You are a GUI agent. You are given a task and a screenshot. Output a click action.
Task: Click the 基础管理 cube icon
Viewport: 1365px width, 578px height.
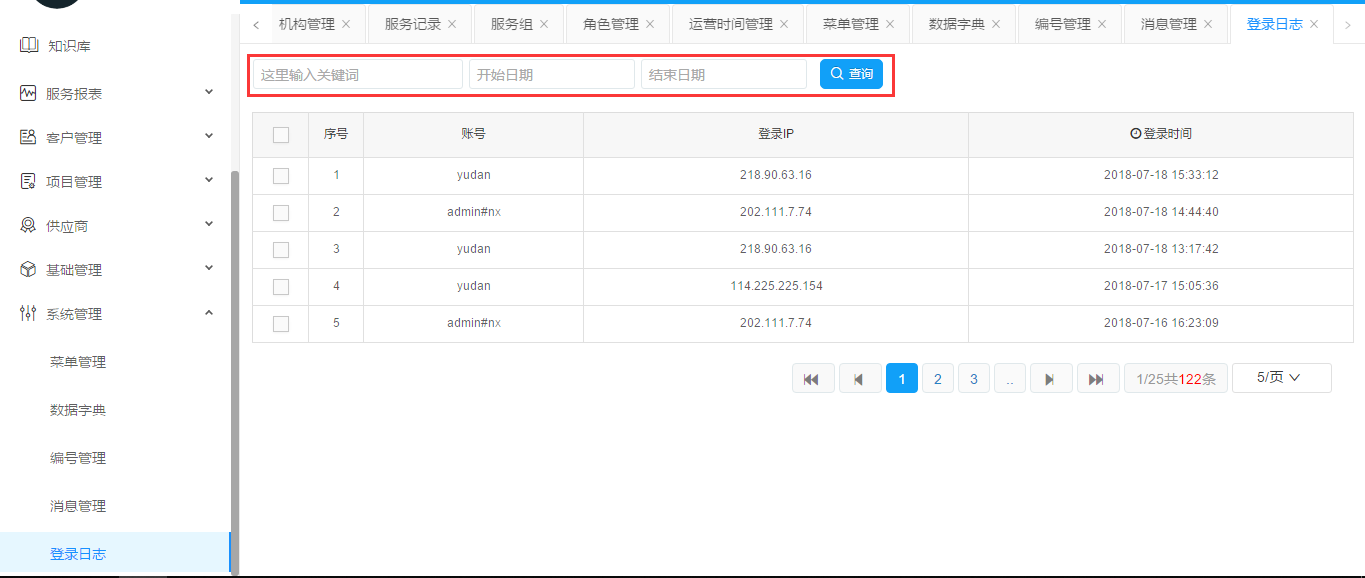pyautogui.click(x=28, y=270)
